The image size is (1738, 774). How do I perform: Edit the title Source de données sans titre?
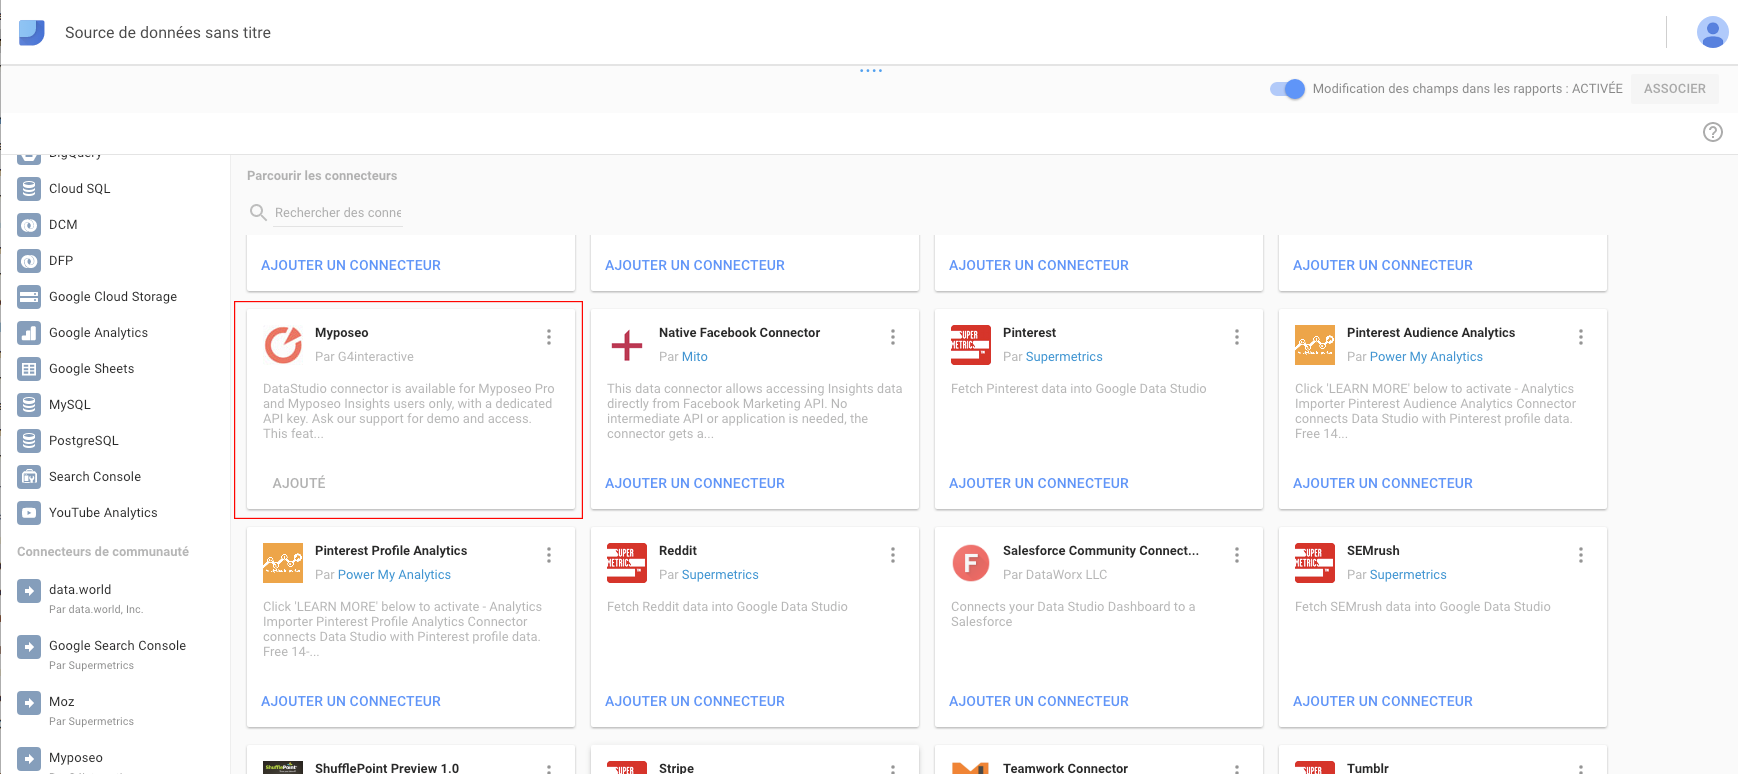click(168, 33)
